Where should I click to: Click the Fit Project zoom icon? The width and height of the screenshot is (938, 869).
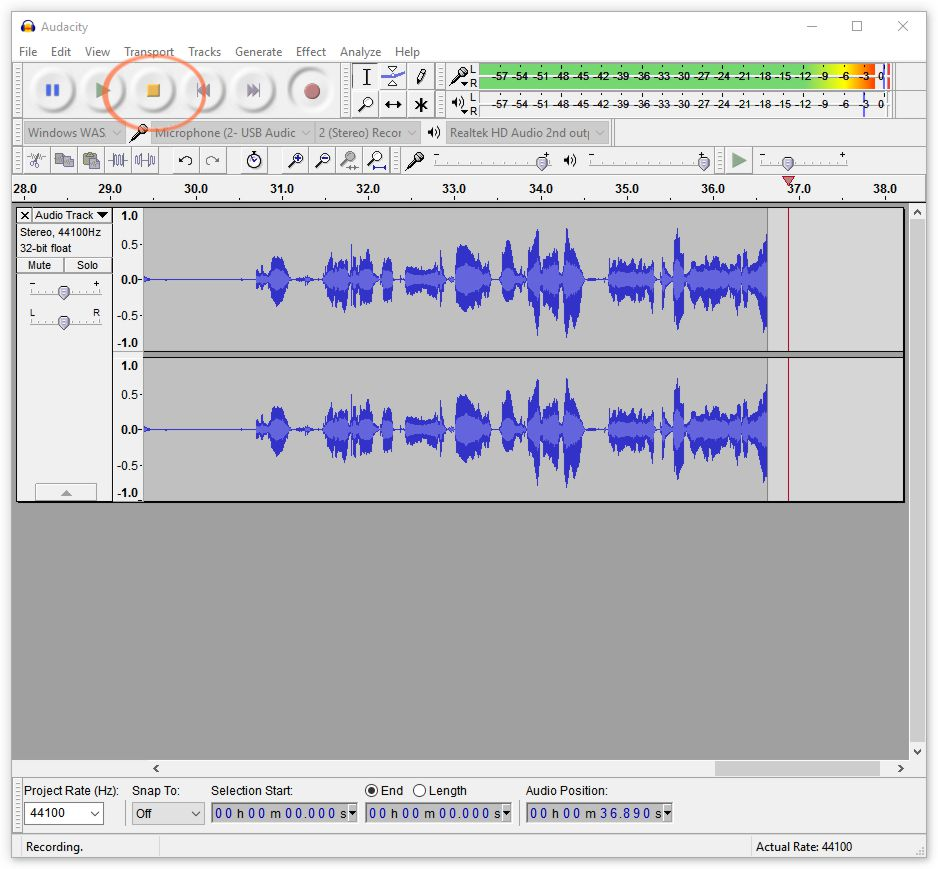[376, 160]
